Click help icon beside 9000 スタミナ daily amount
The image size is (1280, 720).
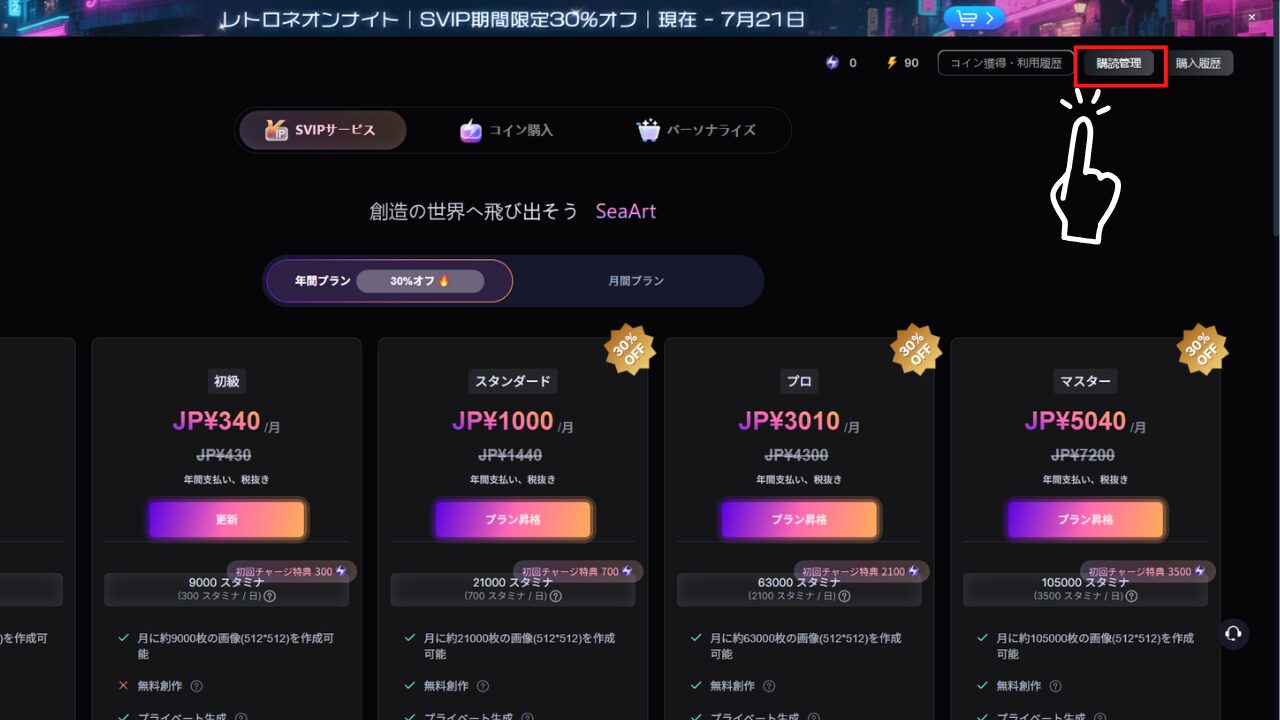[x=270, y=596]
